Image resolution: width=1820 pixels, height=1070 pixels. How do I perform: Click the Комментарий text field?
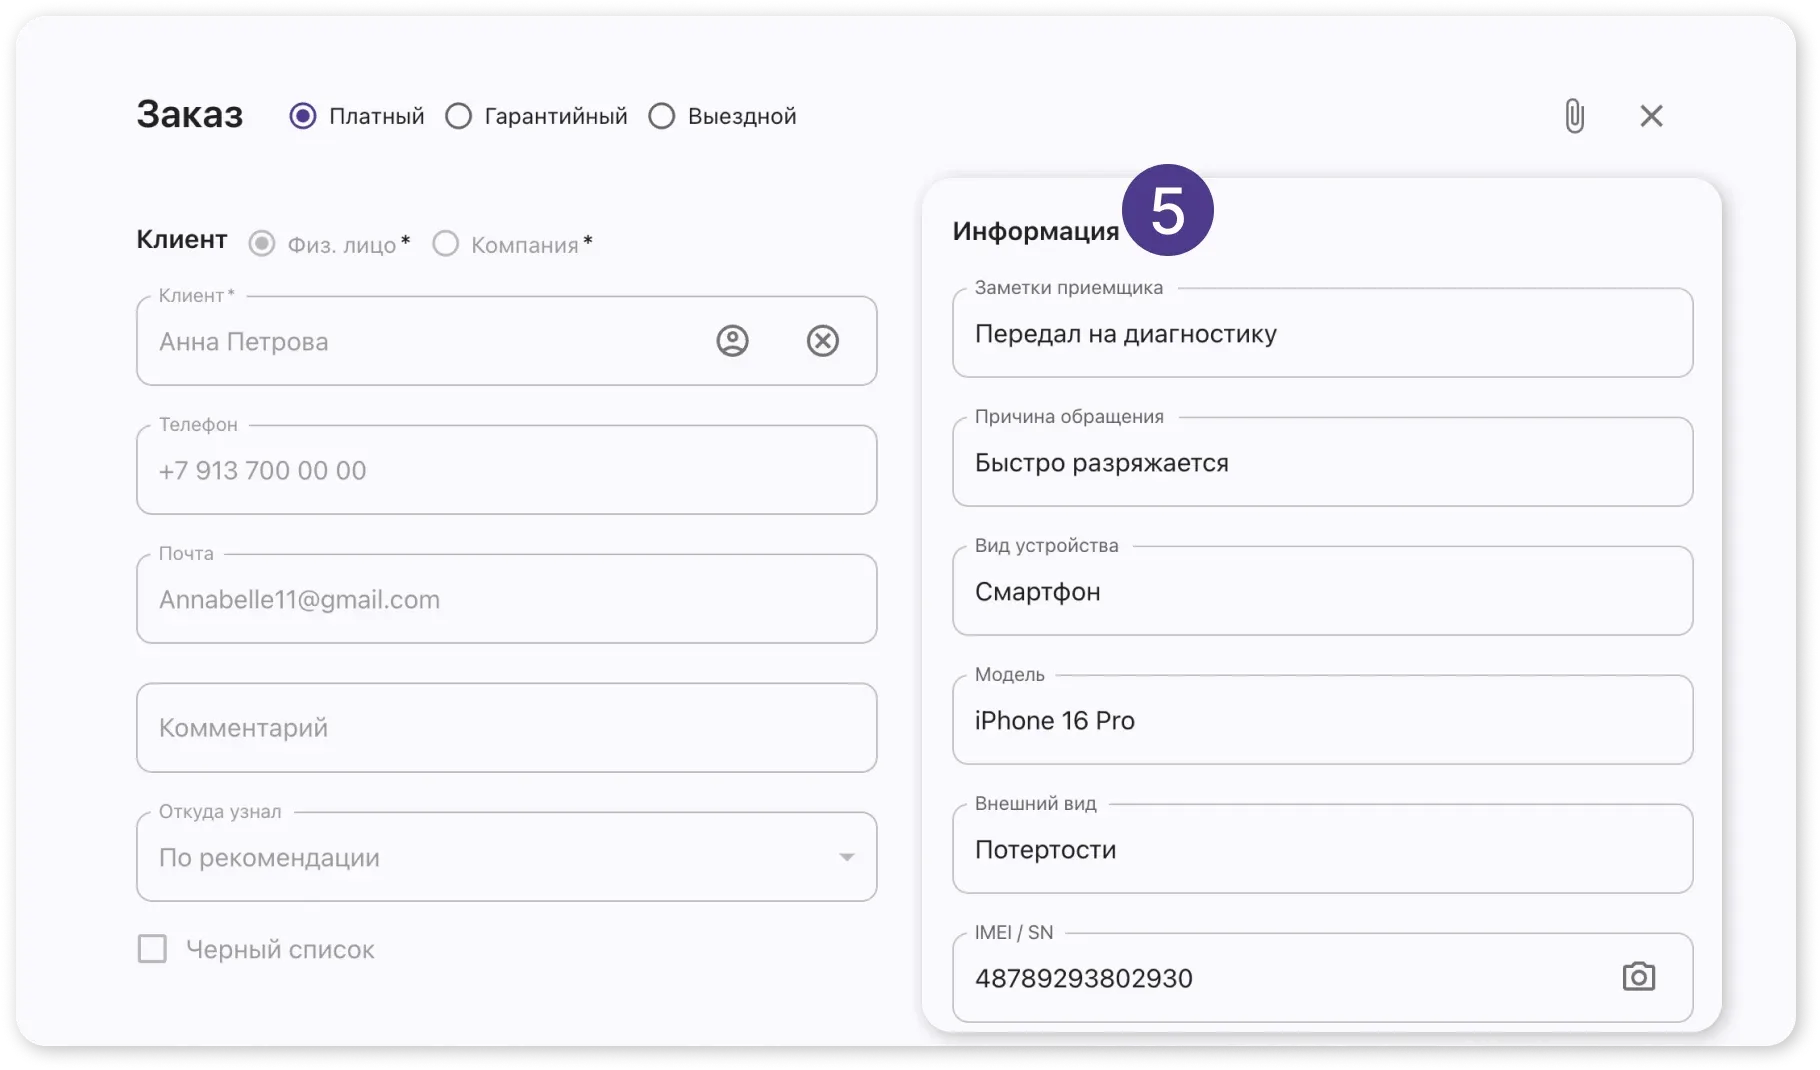(x=500, y=727)
